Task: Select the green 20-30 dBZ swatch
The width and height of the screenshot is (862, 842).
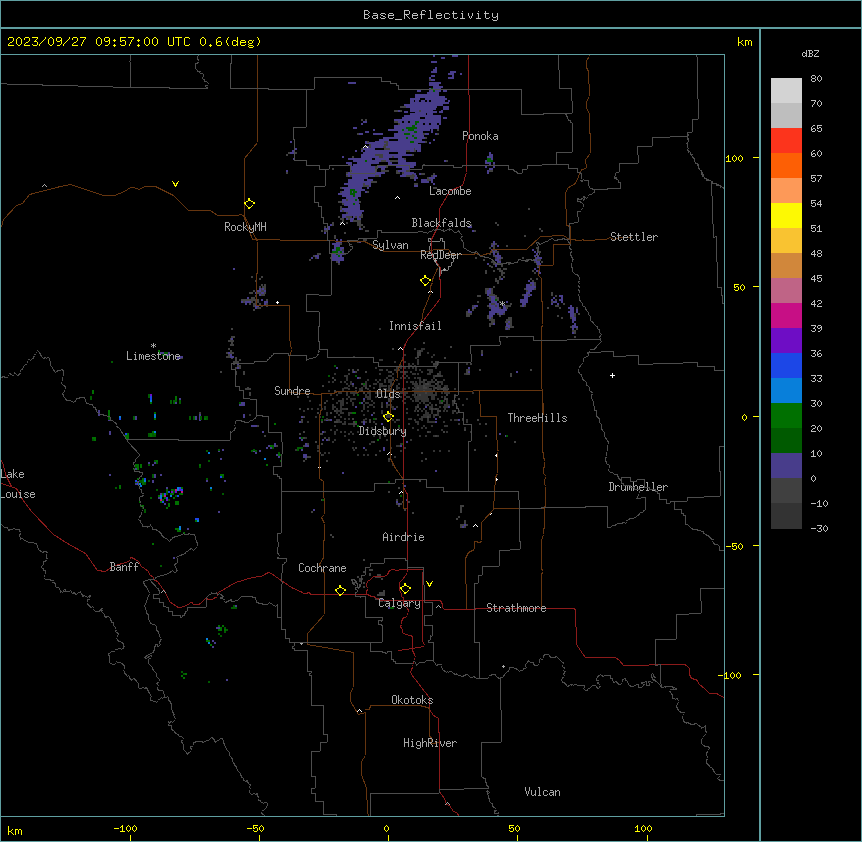Action: [786, 416]
